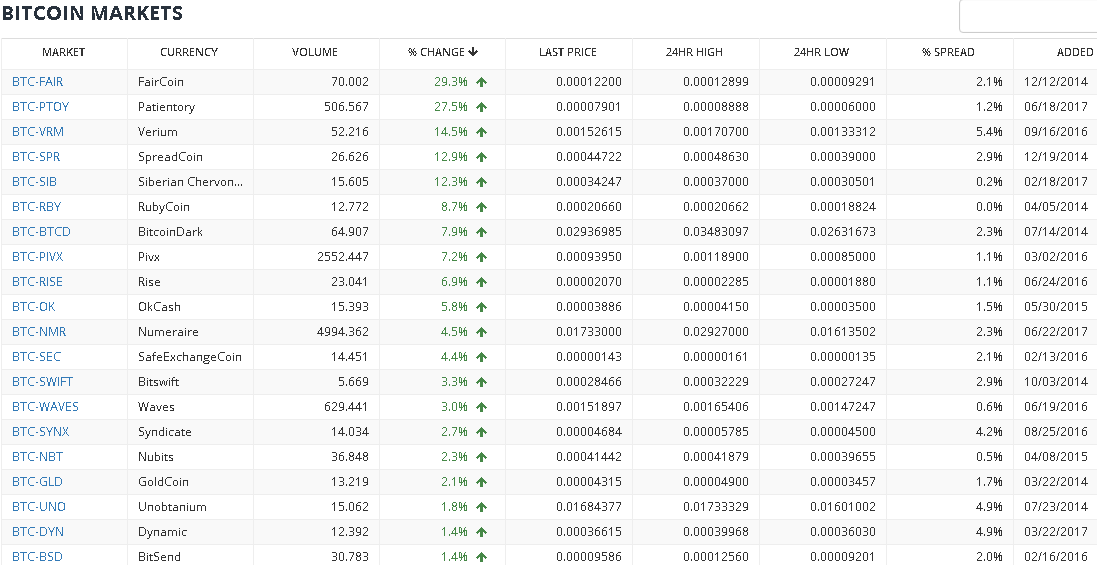1097x565 pixels.
Task: Open the BTC-UNO market link
Action: click(x=38, y=507)
